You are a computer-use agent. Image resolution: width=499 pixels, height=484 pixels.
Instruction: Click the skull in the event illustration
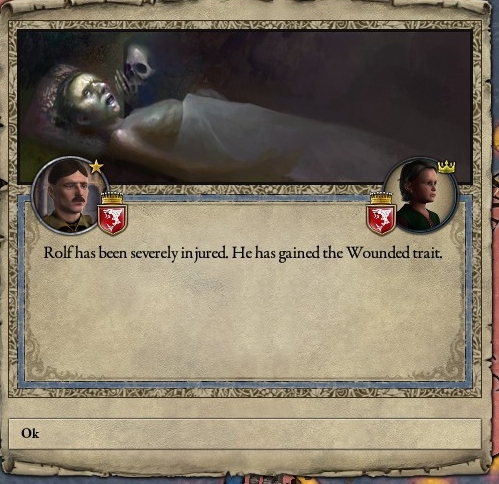click(x=138, y=64)
